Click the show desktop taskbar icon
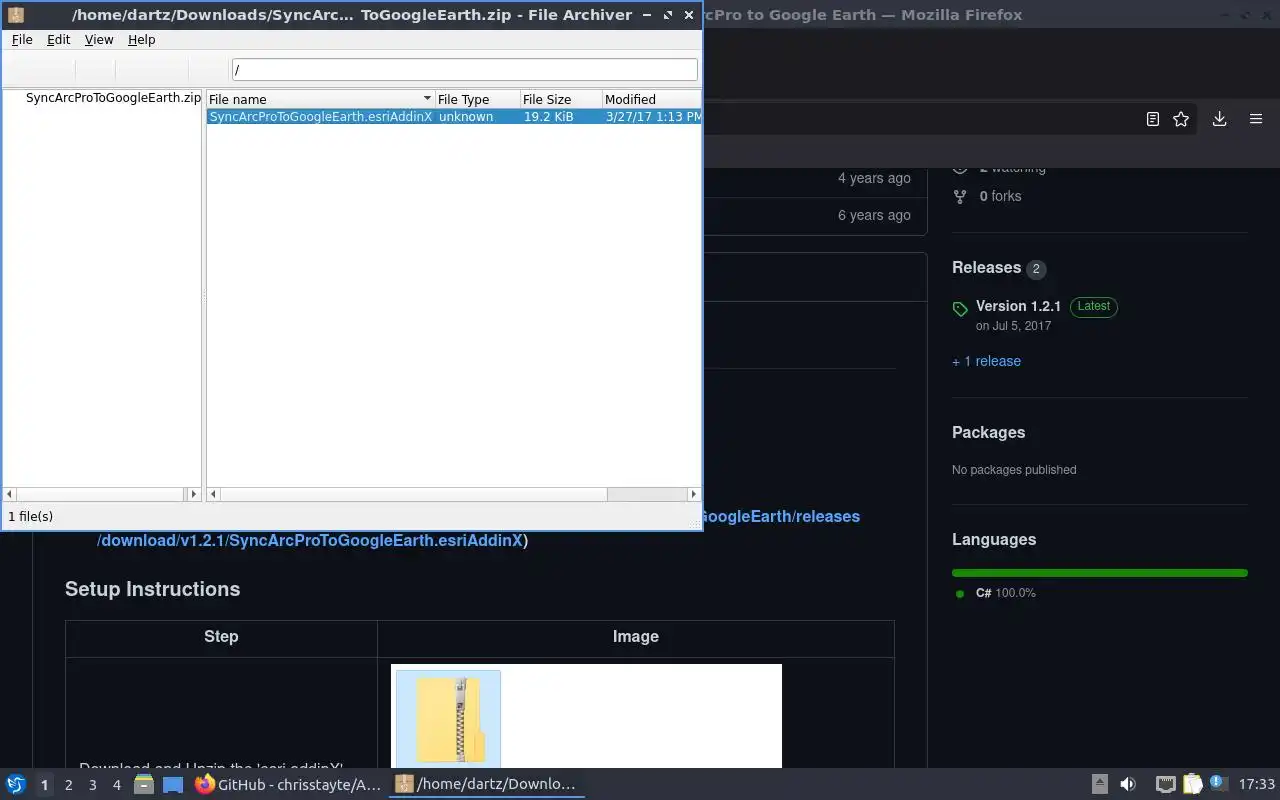The height and width of the screenshot is (800, 1280). coord(173,785)
